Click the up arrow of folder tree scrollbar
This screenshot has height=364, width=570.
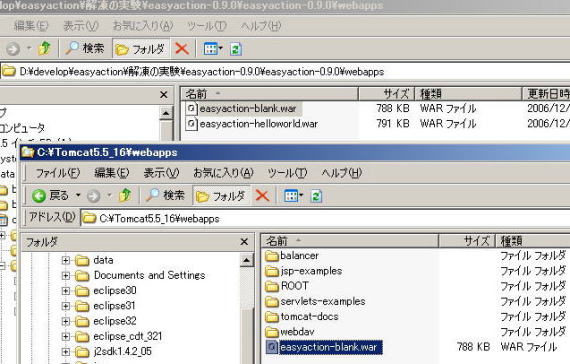246,260
